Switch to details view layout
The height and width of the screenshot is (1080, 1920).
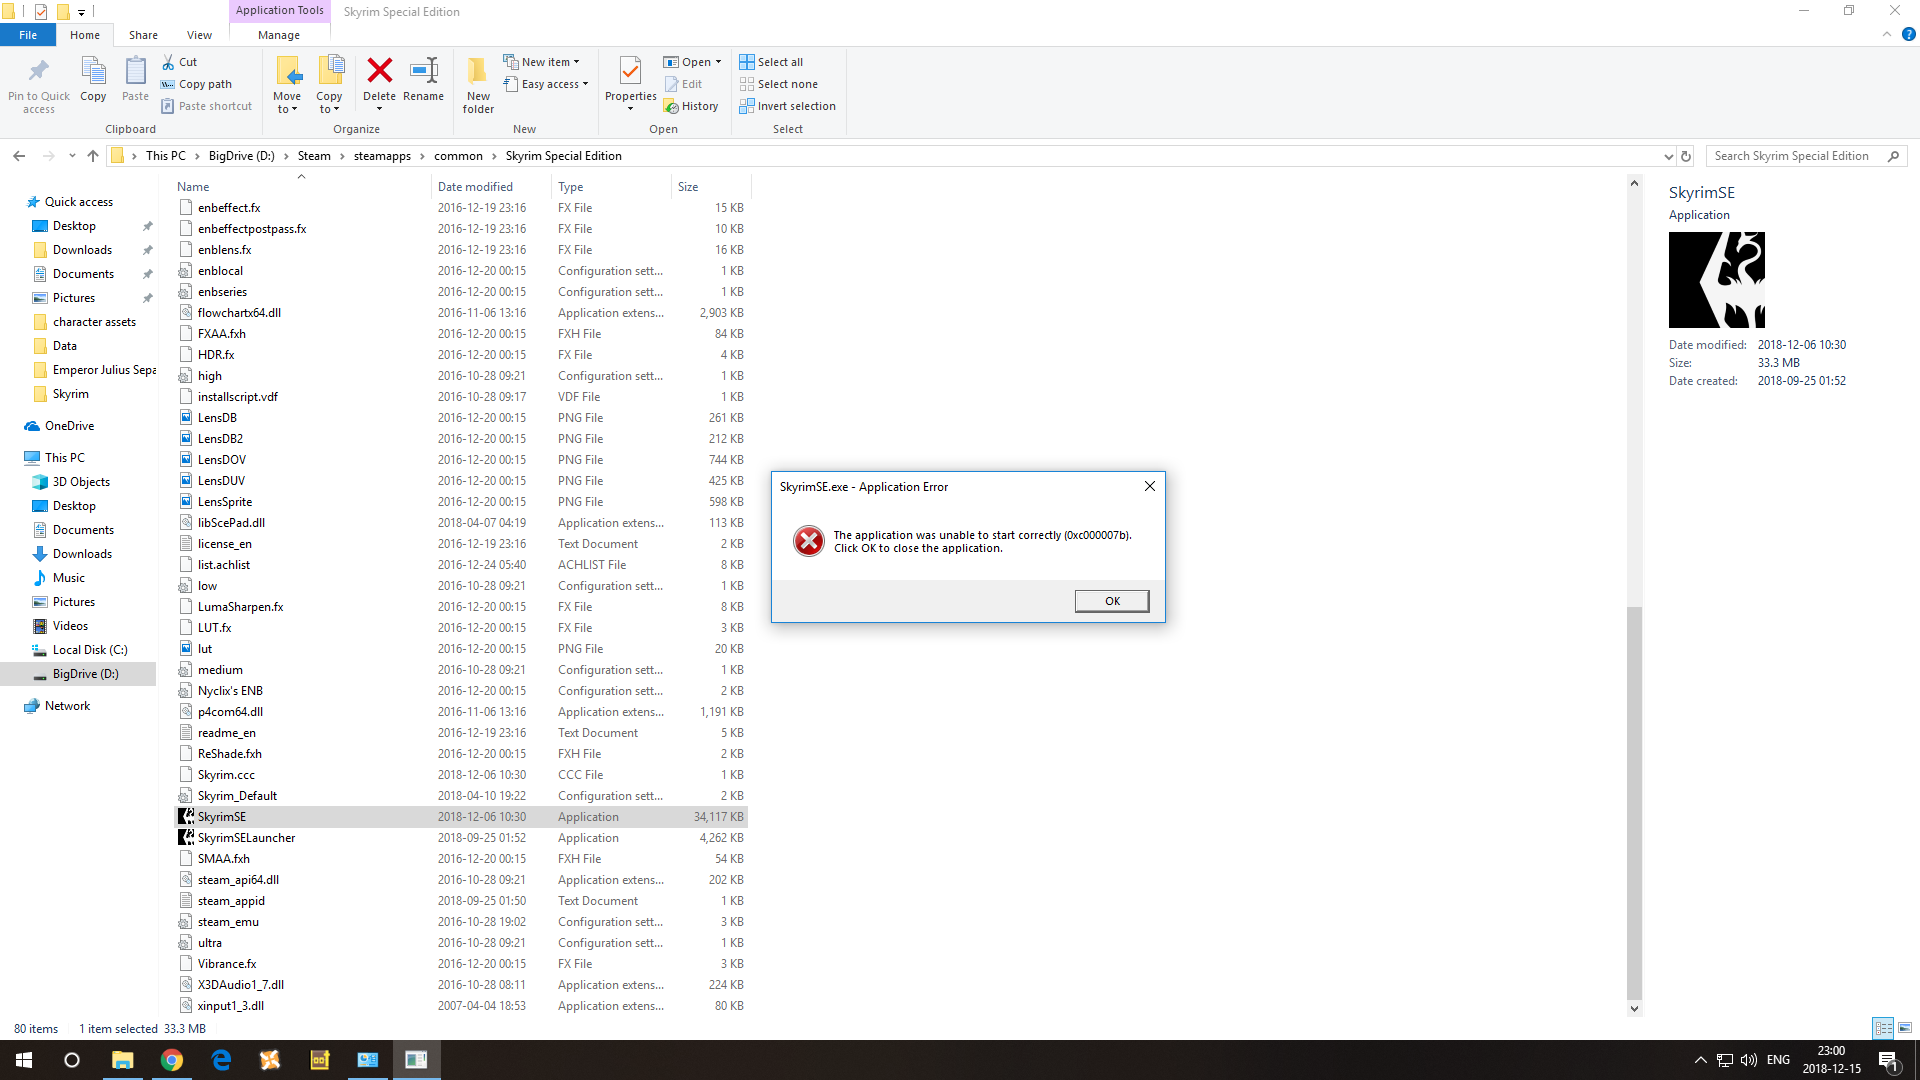tap(1883, 1028)
